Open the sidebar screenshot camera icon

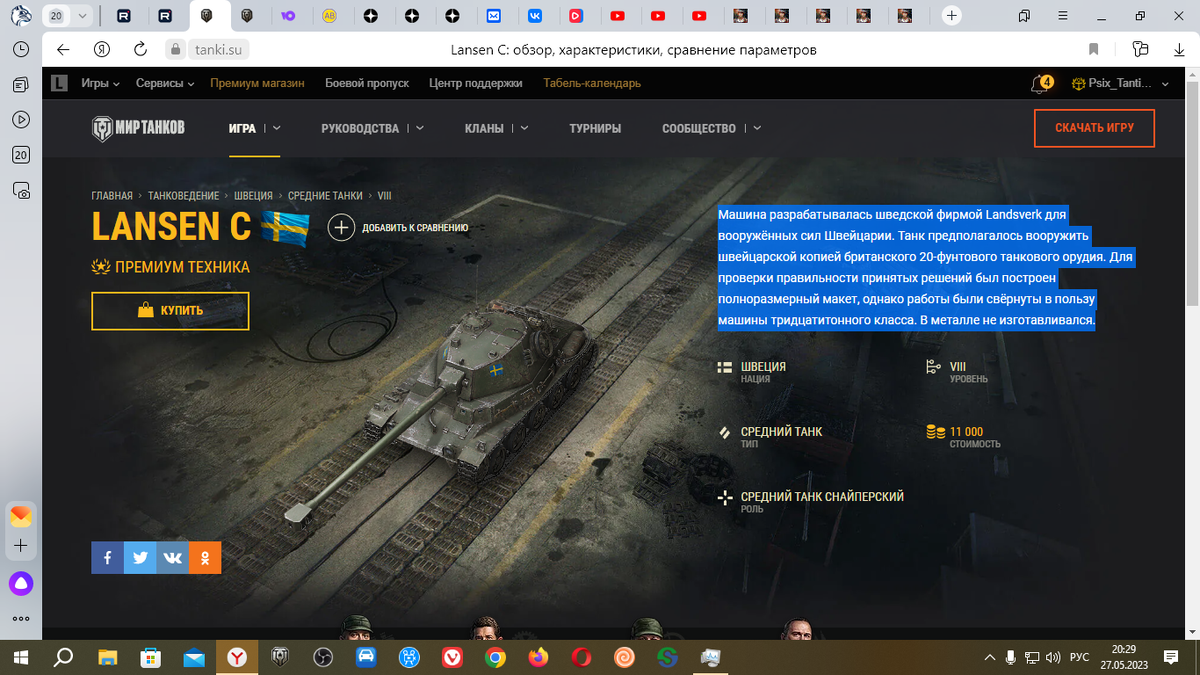coord(21,189)
